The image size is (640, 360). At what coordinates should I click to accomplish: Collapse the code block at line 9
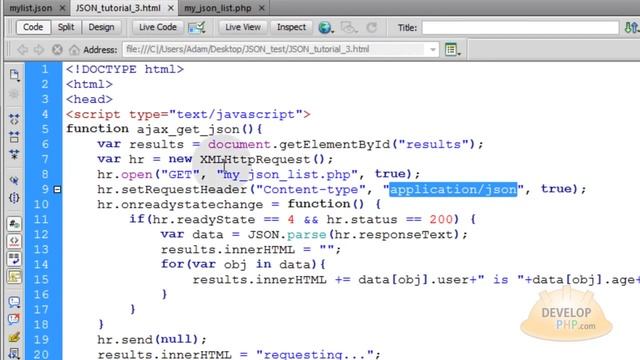[x=57, y=189]
